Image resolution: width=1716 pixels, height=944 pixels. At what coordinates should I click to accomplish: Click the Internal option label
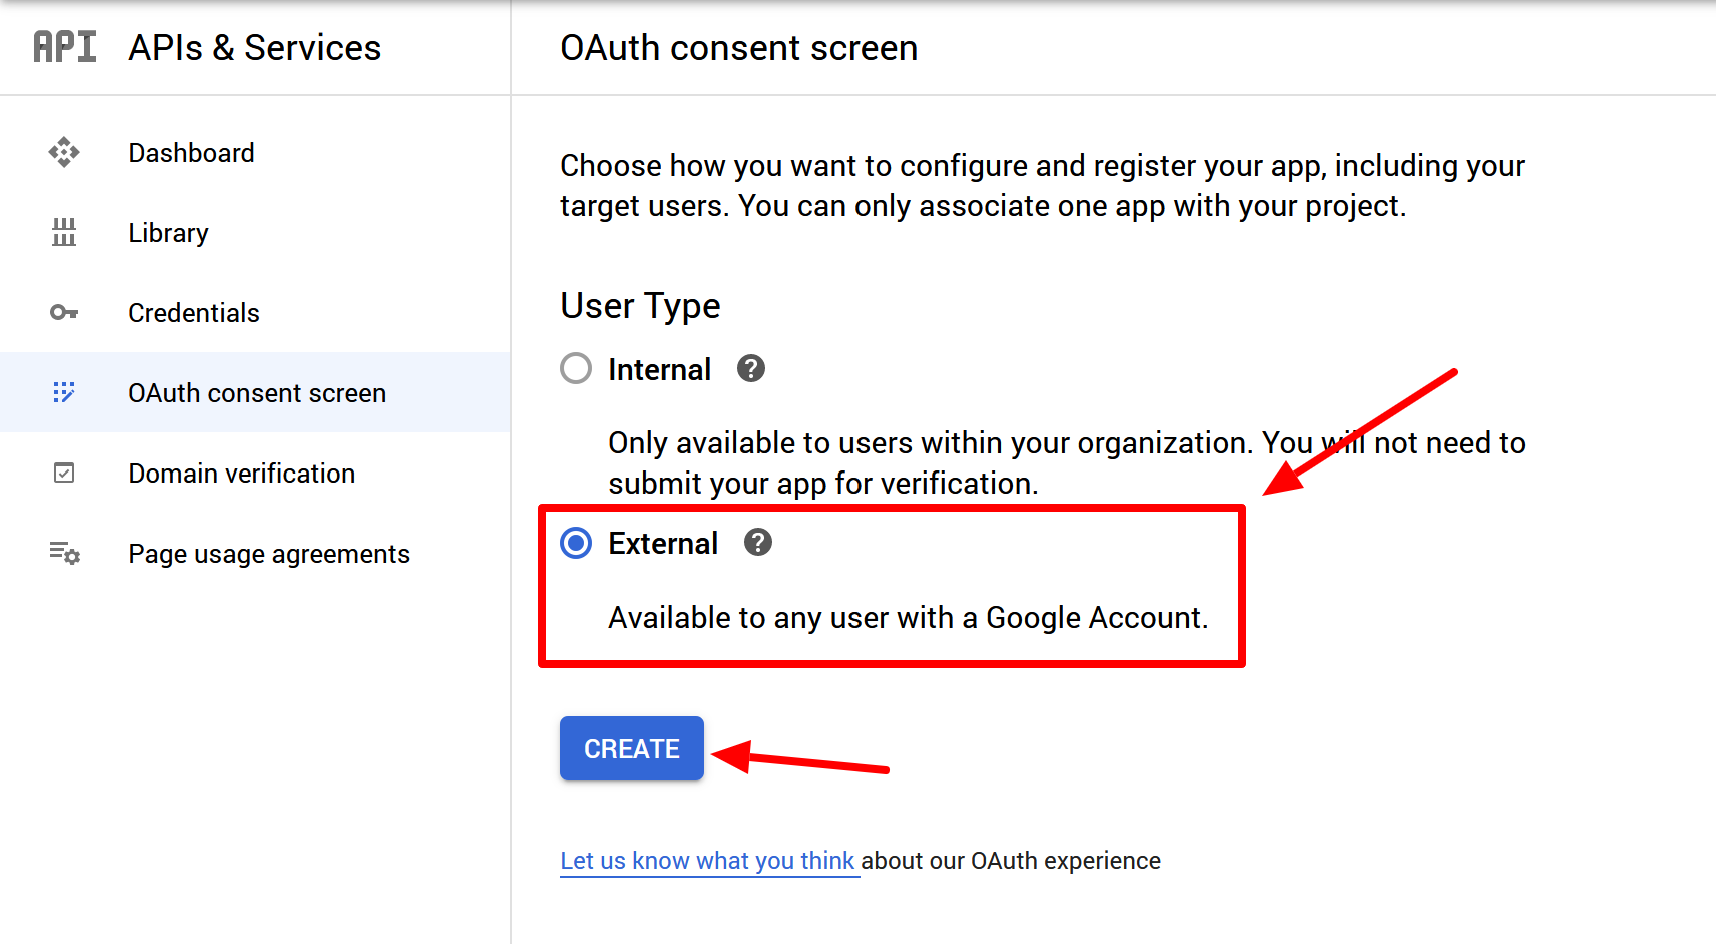659,369
